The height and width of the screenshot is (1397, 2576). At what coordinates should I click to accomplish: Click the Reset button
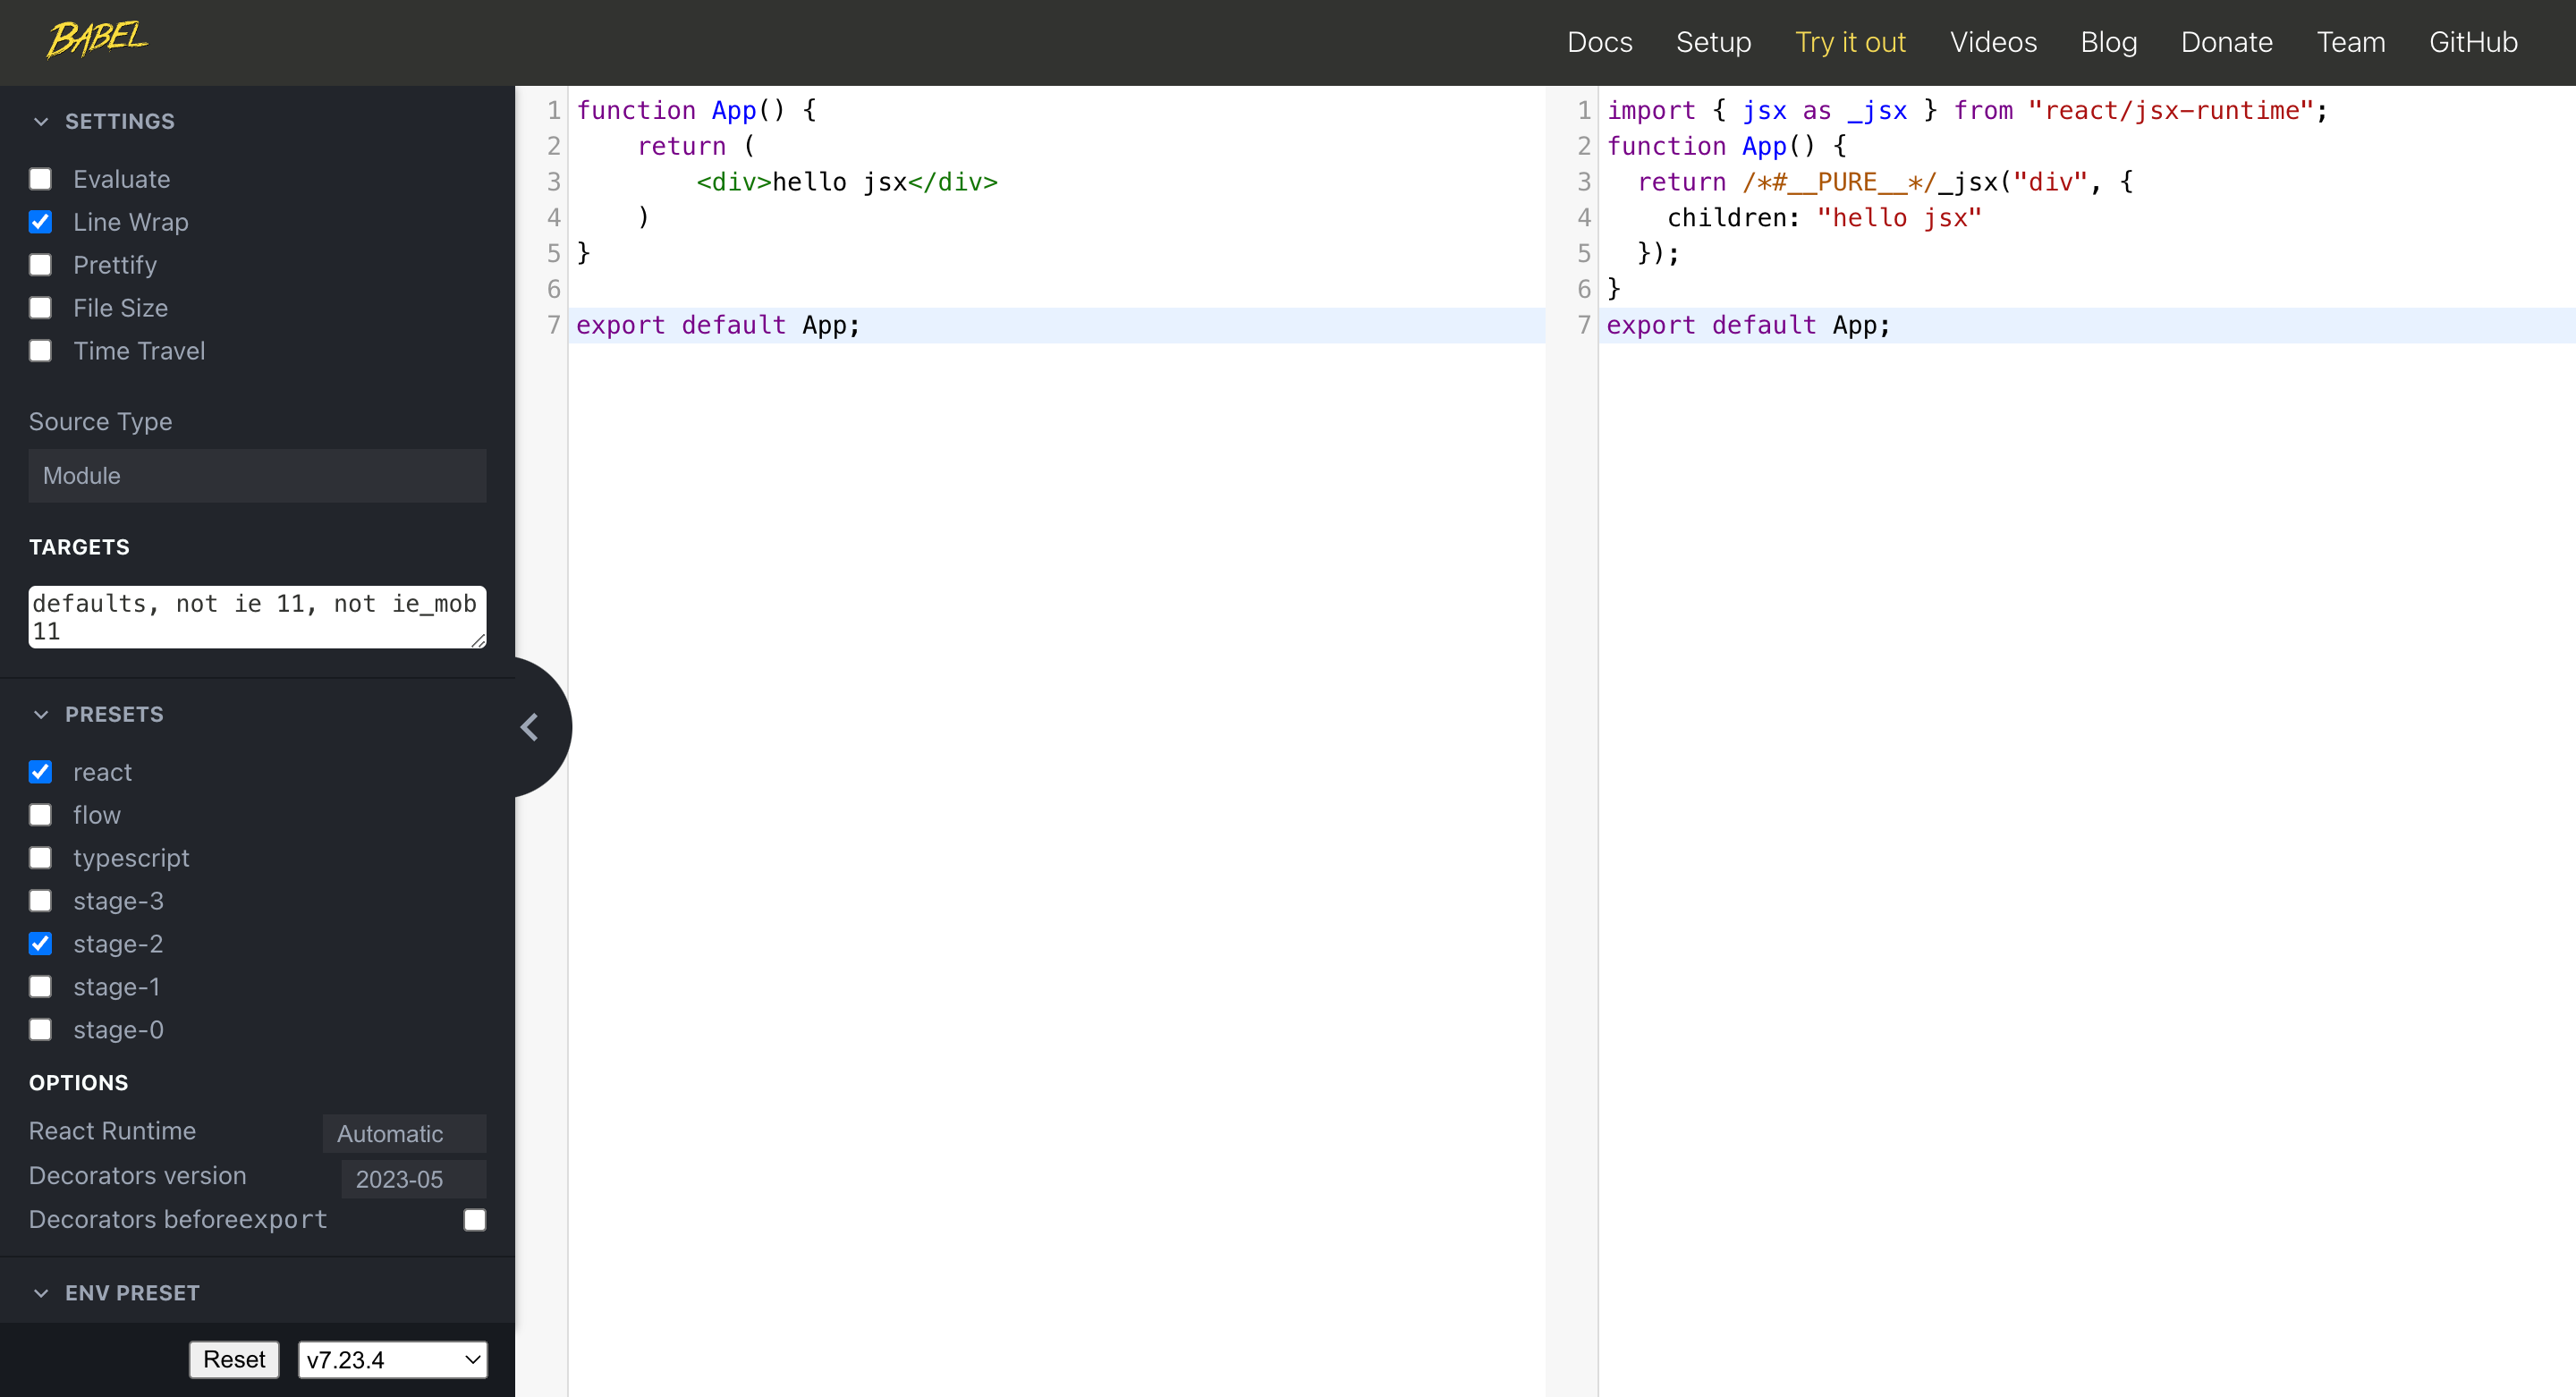[x=234, y=1360]
